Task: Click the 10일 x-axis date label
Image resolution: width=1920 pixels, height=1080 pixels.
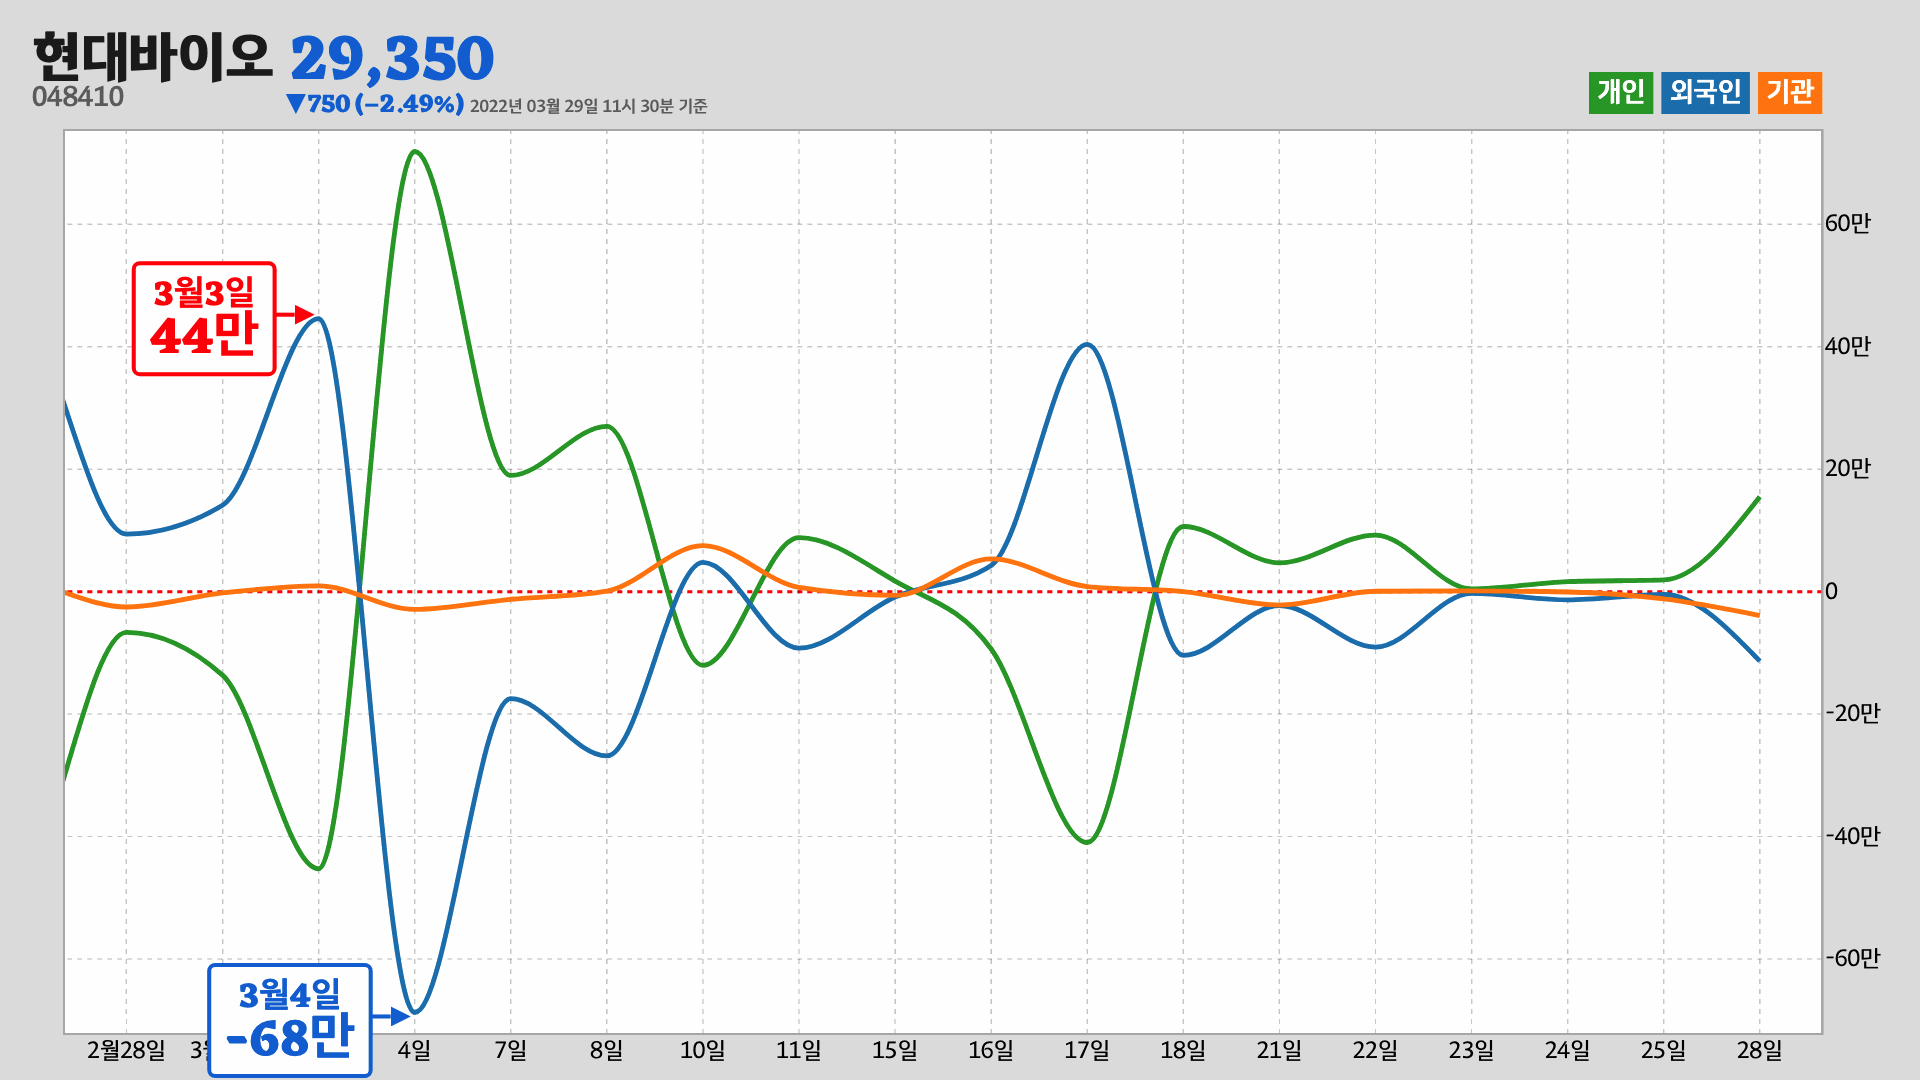Action: coord(702,1051)
